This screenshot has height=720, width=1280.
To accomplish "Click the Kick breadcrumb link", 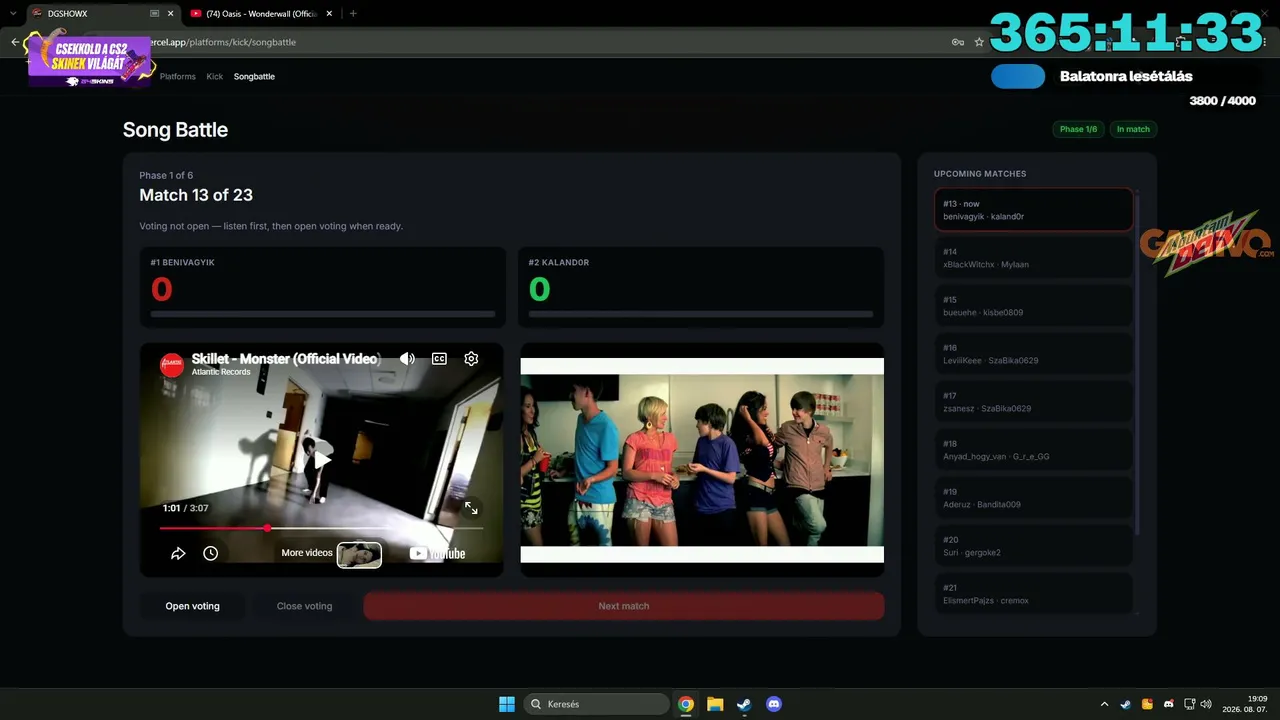I will pos(215,76).
